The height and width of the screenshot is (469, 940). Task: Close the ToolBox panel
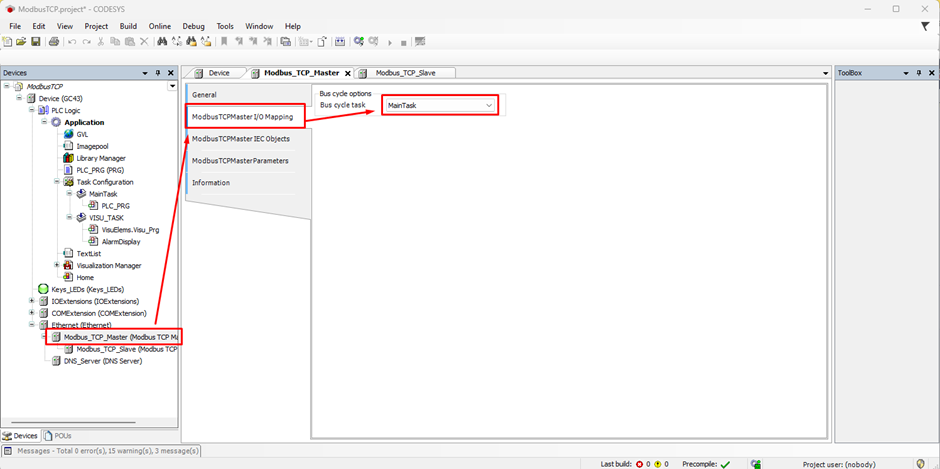pyautogui.click(x=930, y=73)
